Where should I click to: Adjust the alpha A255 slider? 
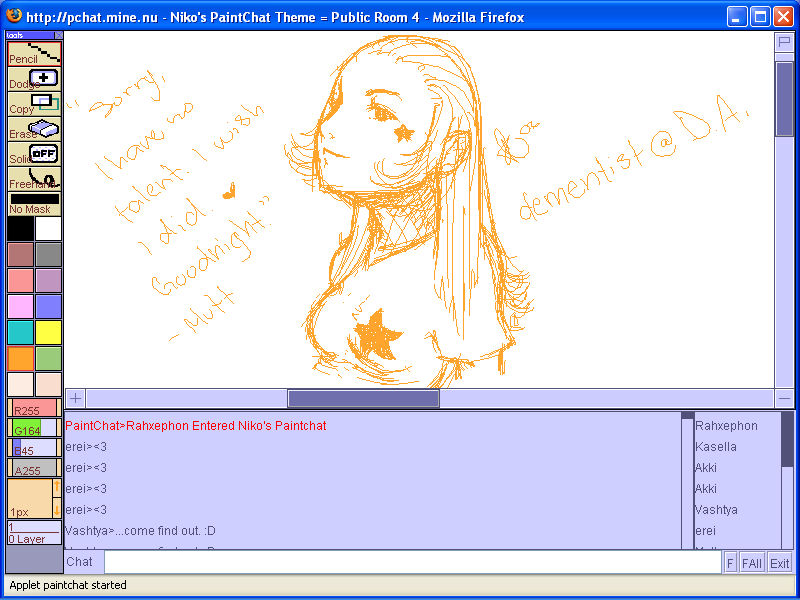(34, 468)
